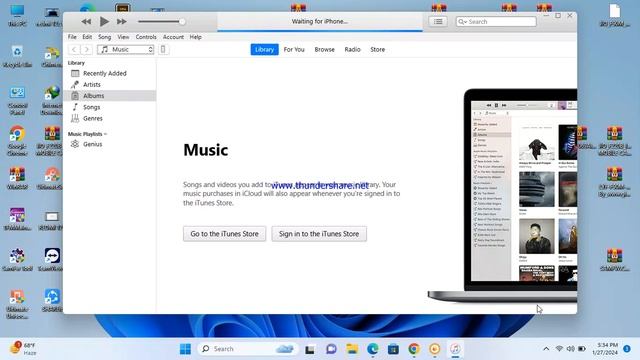Open the list view button near search
This screenshot has height=360, width=640.
pyautogui.click(x=438, y=21)
